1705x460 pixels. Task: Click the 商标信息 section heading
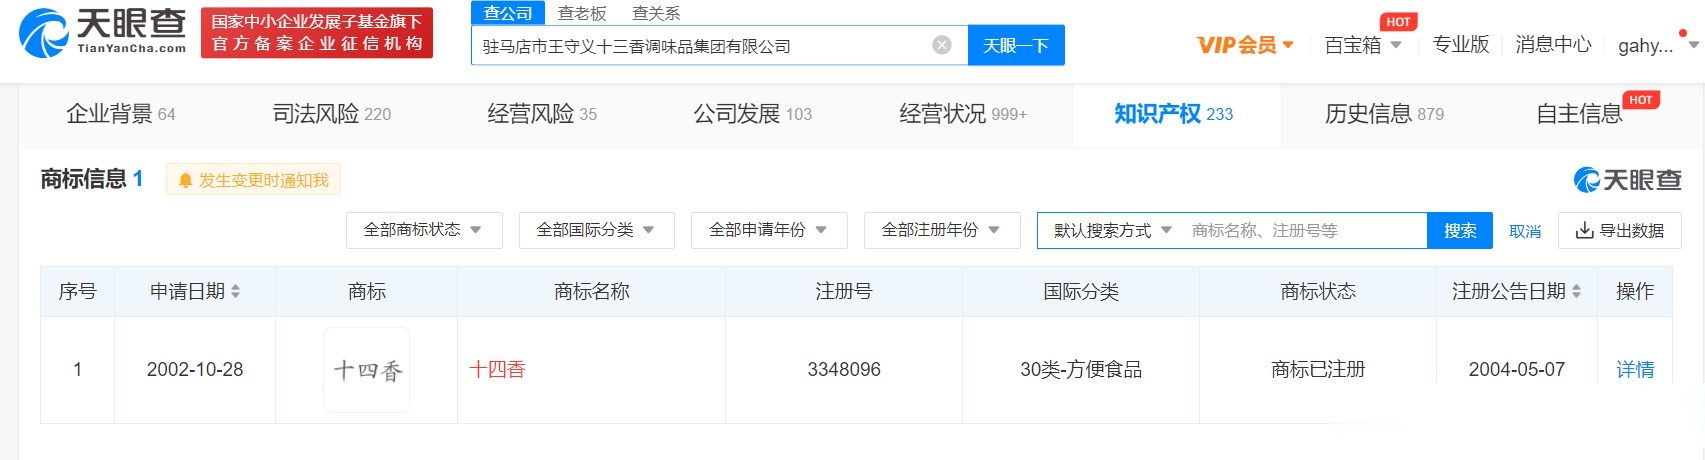coord(83,179)
